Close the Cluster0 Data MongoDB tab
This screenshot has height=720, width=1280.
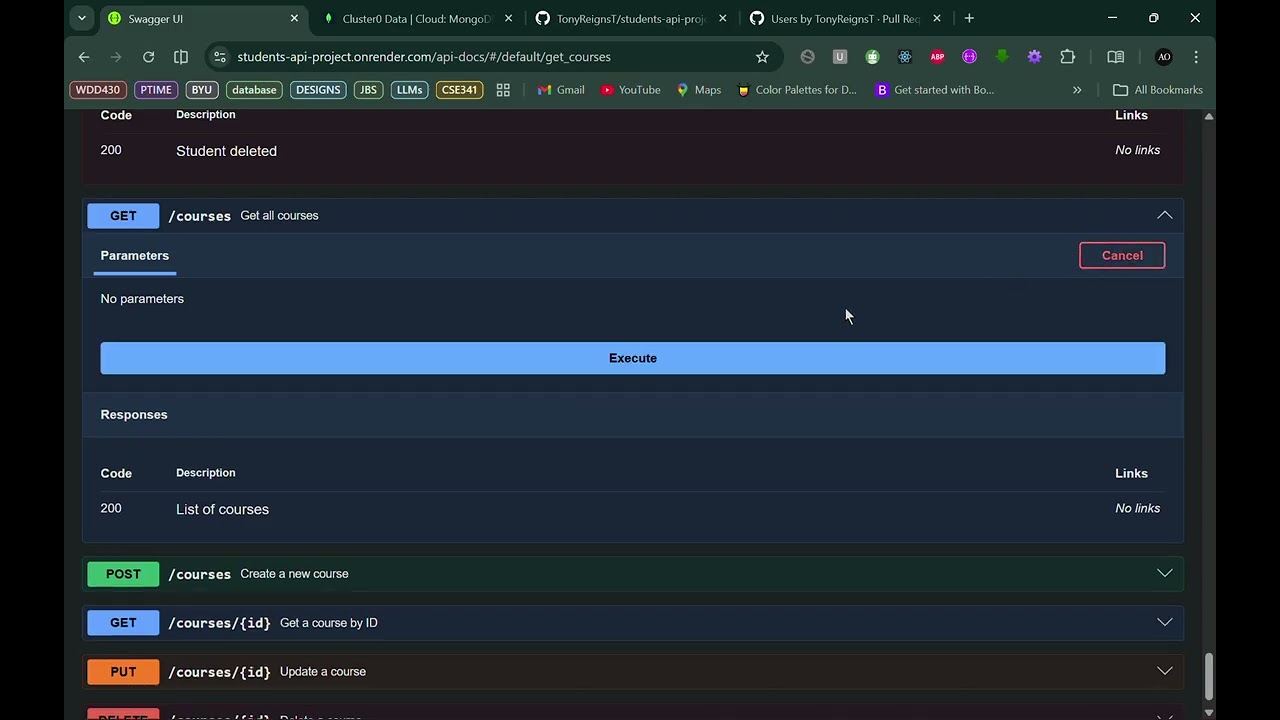[508, 18]
